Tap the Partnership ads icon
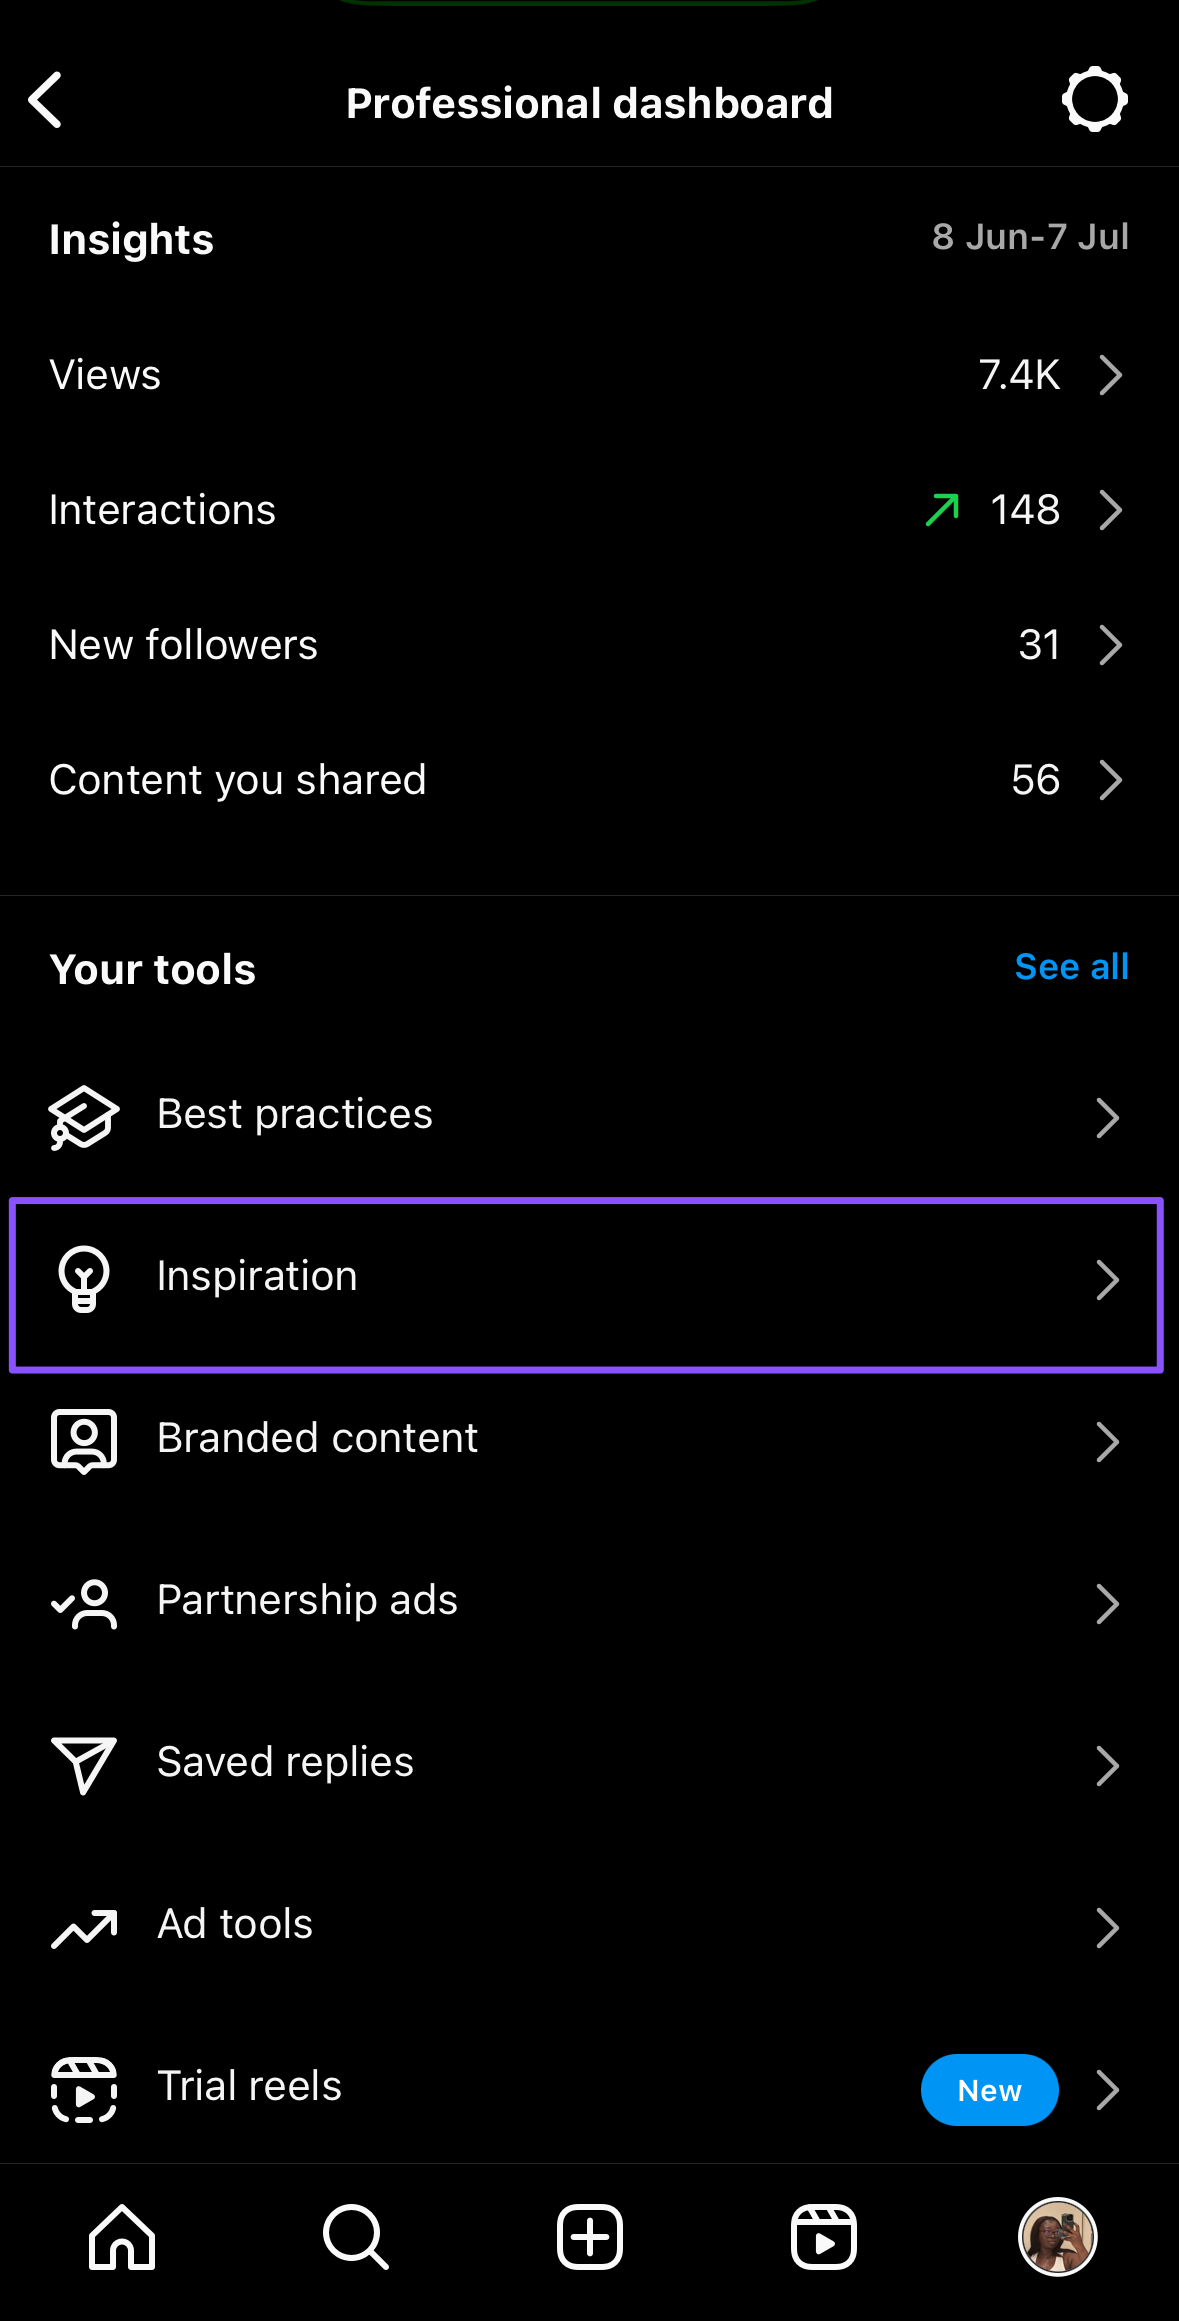 (84, 1602)
